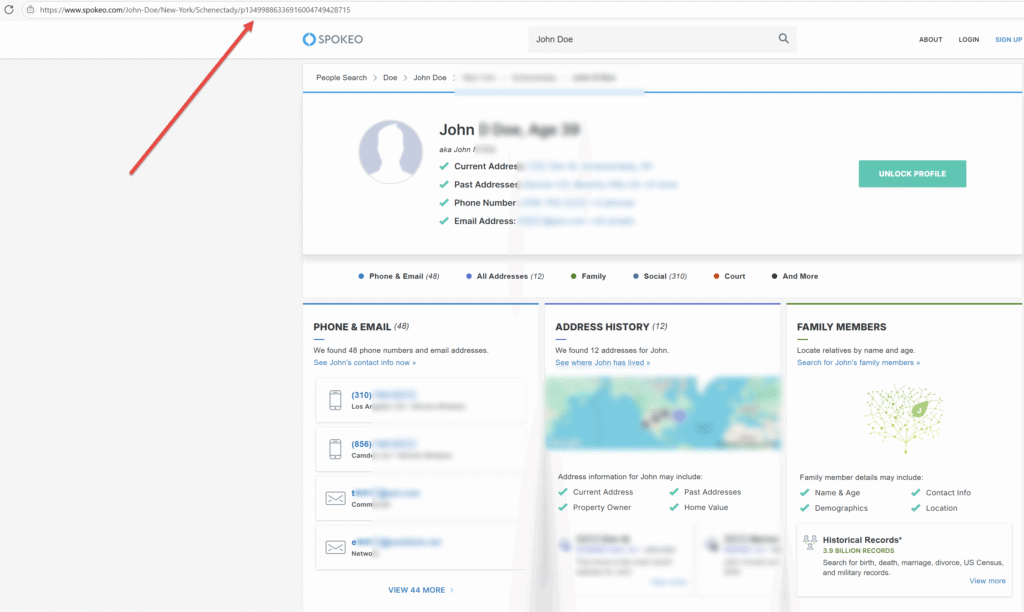
Task: Open See John's contact info now link
Action: [x=364, y=362]
